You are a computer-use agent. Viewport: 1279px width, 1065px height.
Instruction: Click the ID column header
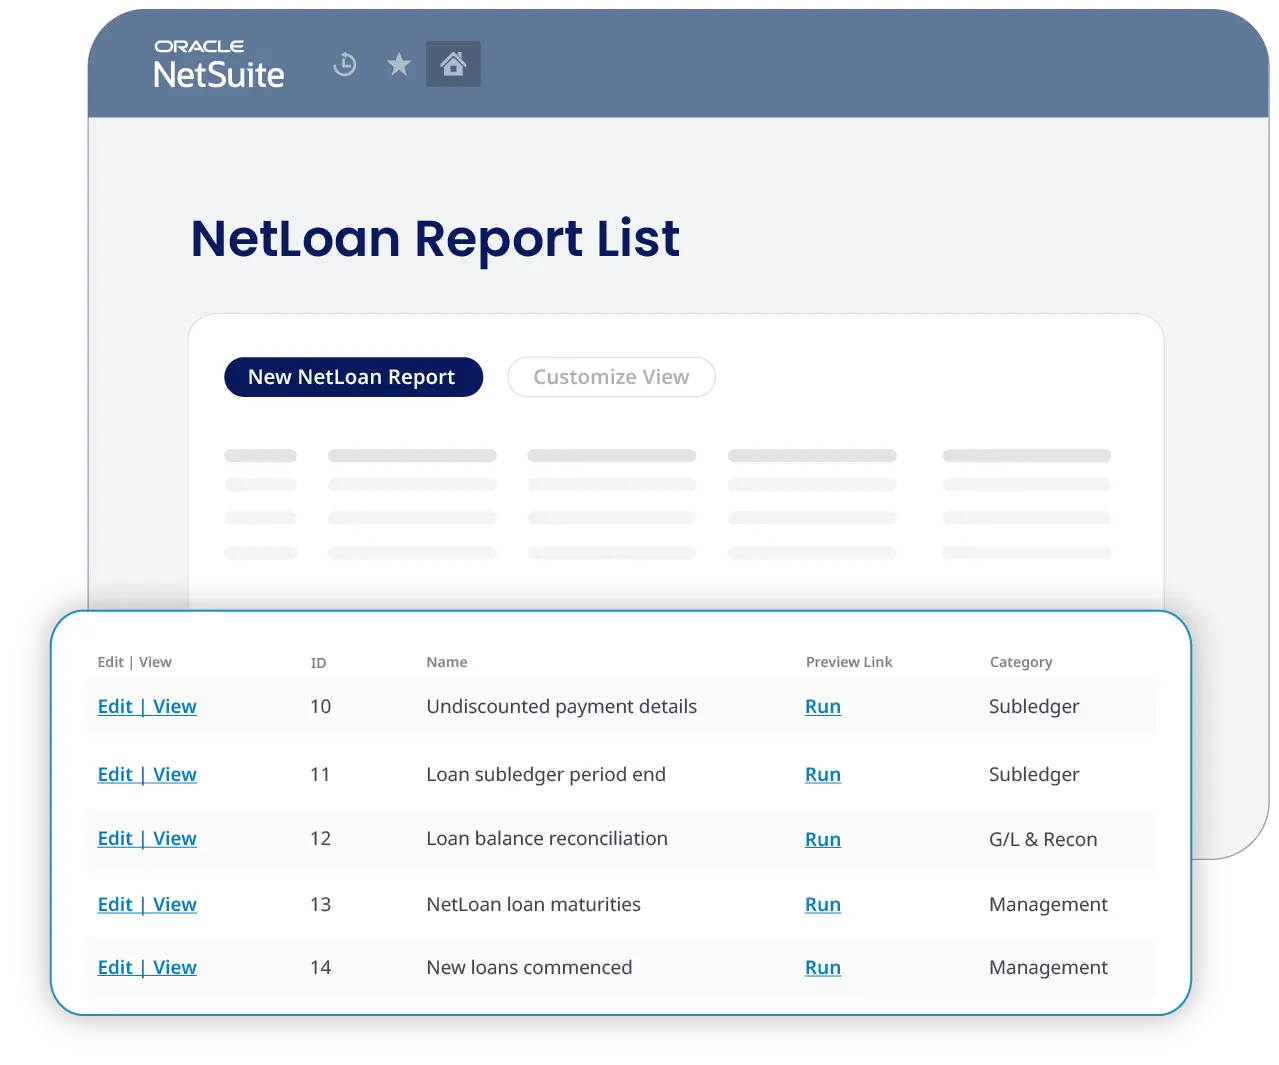point(318,661)
